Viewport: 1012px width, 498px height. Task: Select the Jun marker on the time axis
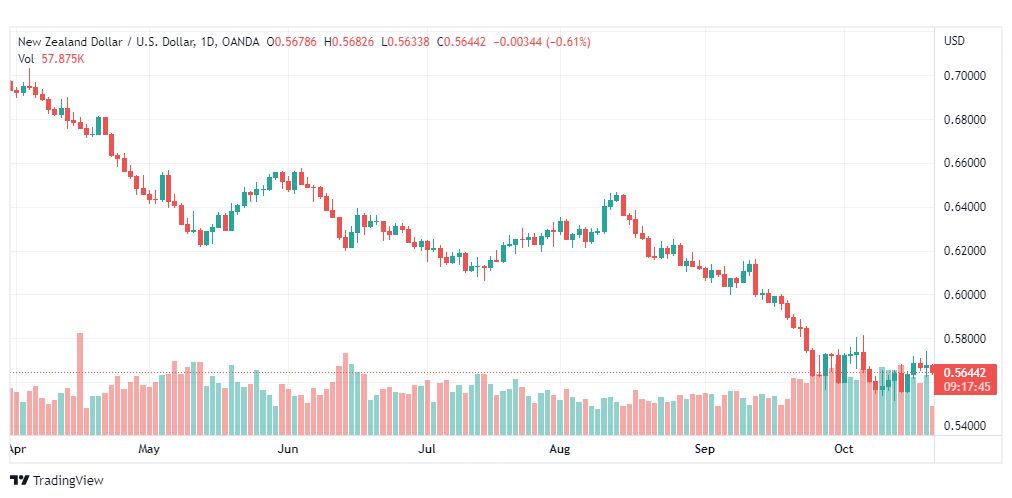(287, 449)
